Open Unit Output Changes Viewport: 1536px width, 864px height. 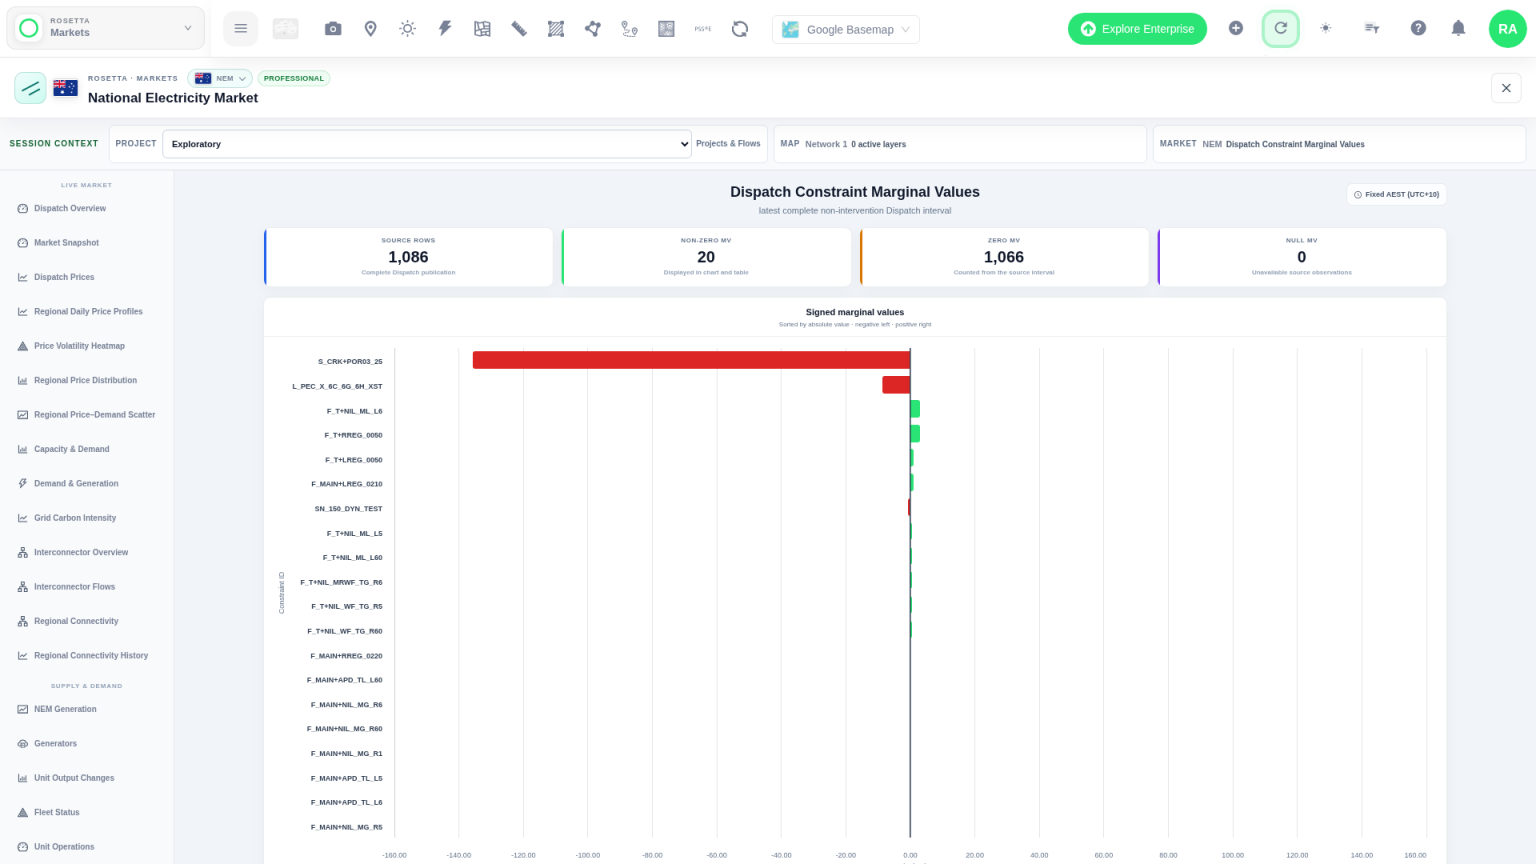87,778
